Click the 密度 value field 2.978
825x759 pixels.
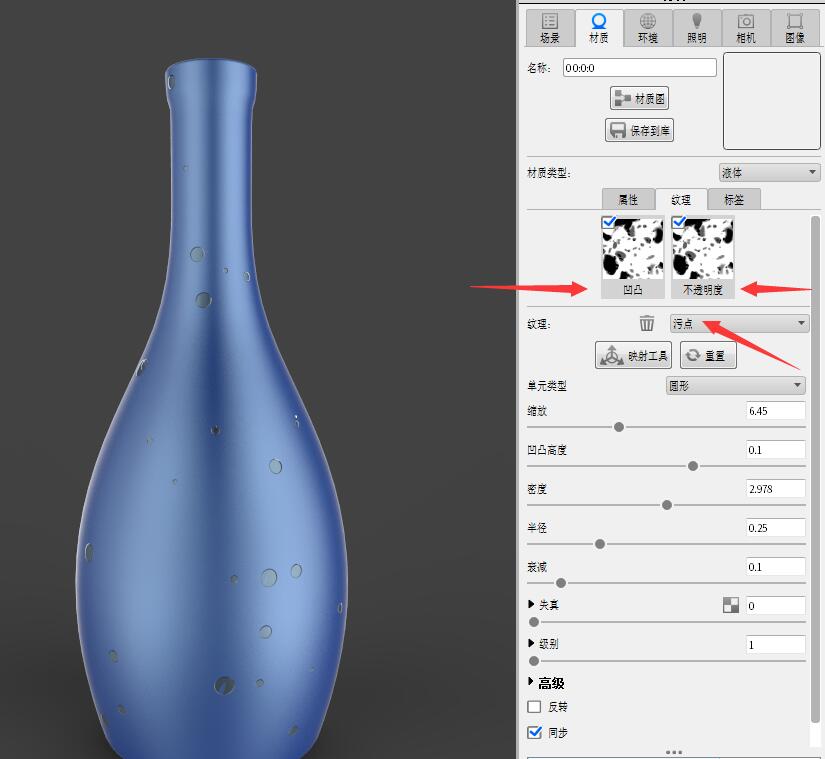point(776,489)
